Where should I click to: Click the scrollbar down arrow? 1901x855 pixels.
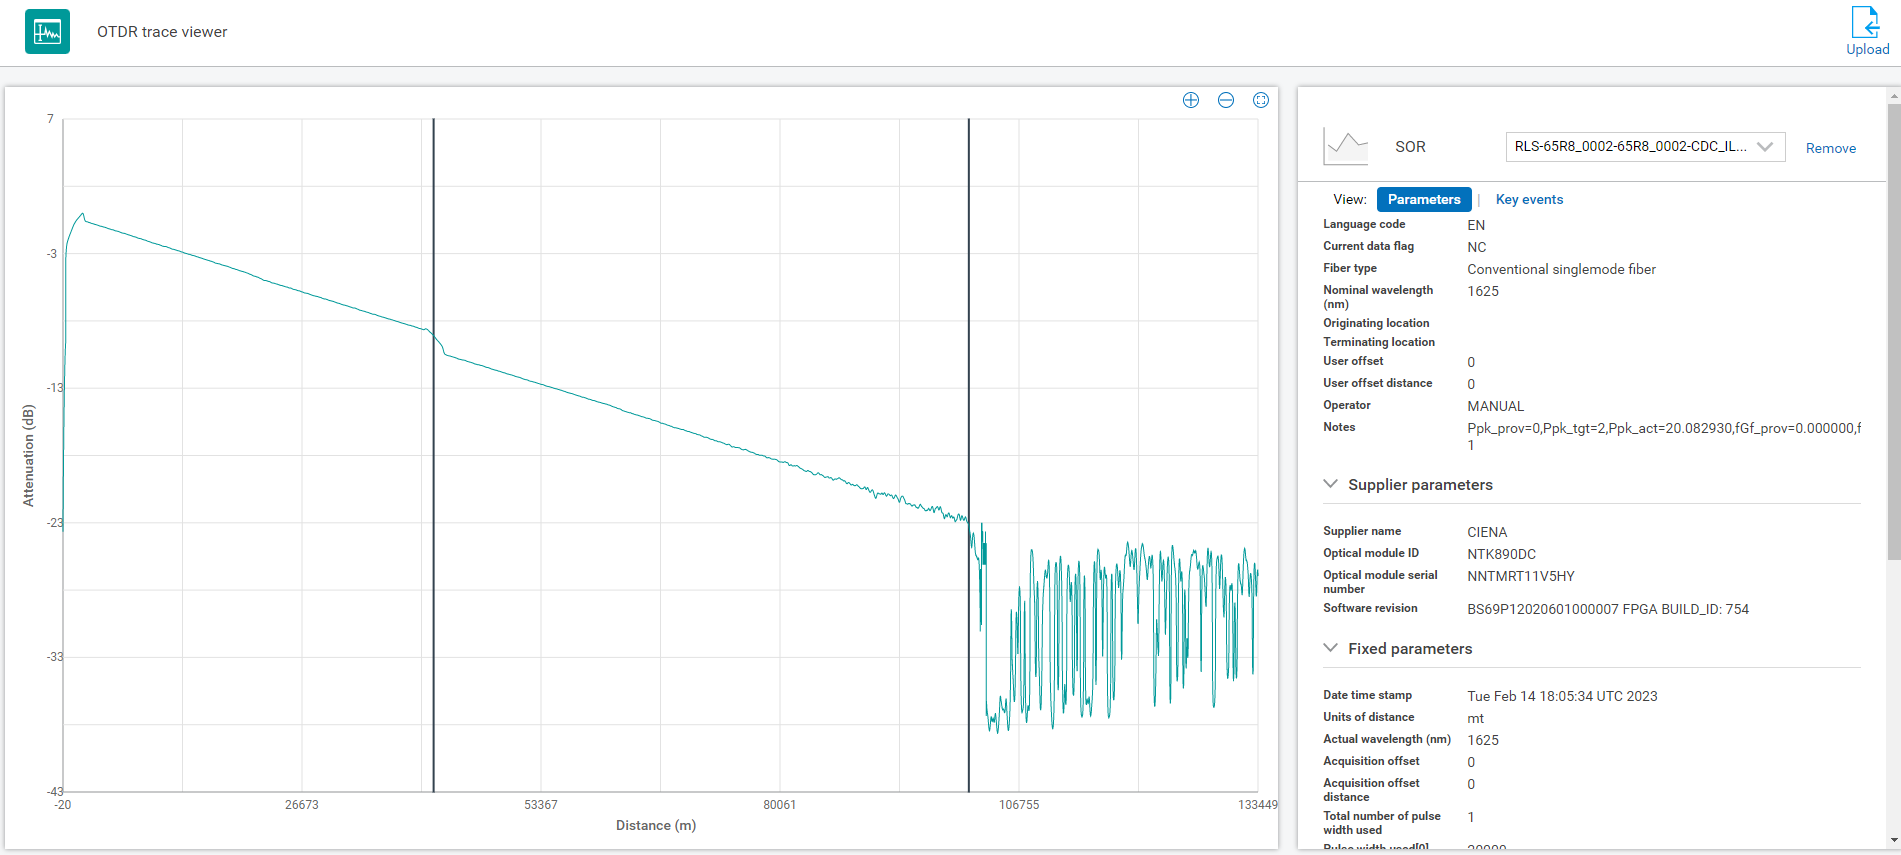coord(1894,841)
